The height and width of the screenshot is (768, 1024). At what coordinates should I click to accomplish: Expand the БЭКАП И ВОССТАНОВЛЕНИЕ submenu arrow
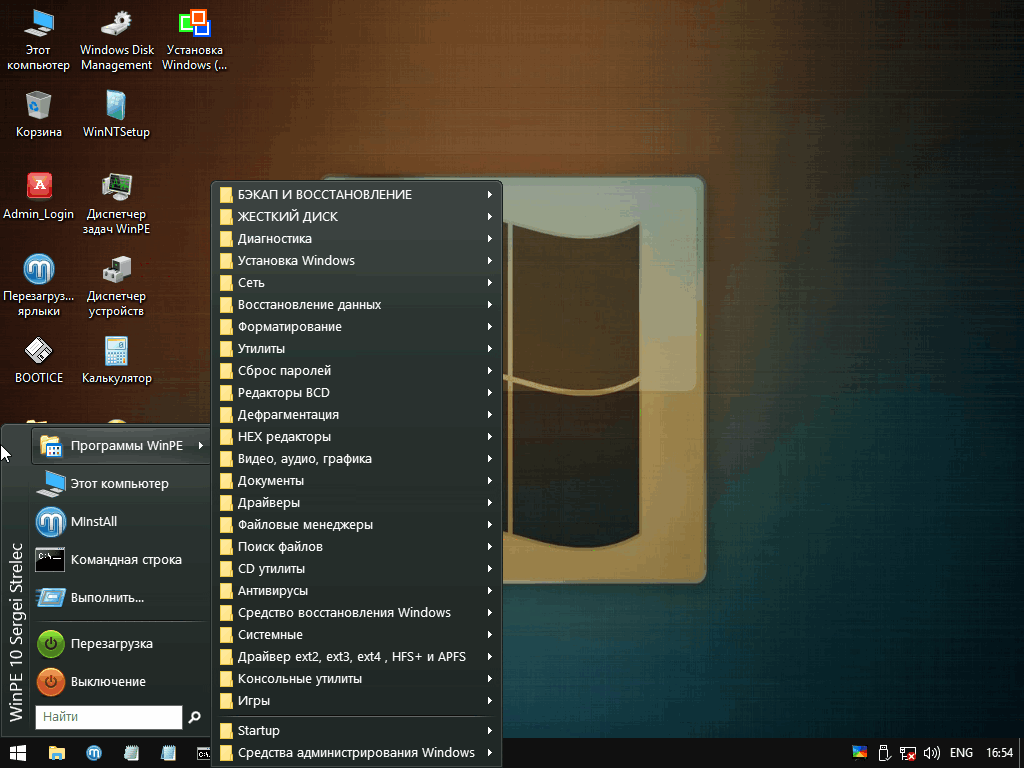(x=490, y=195)
